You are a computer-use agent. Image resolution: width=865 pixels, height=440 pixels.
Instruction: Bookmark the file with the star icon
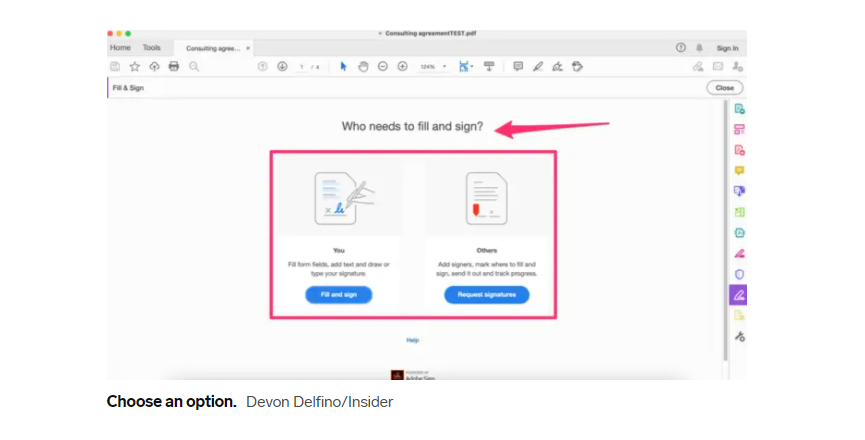tap(135, 67)
